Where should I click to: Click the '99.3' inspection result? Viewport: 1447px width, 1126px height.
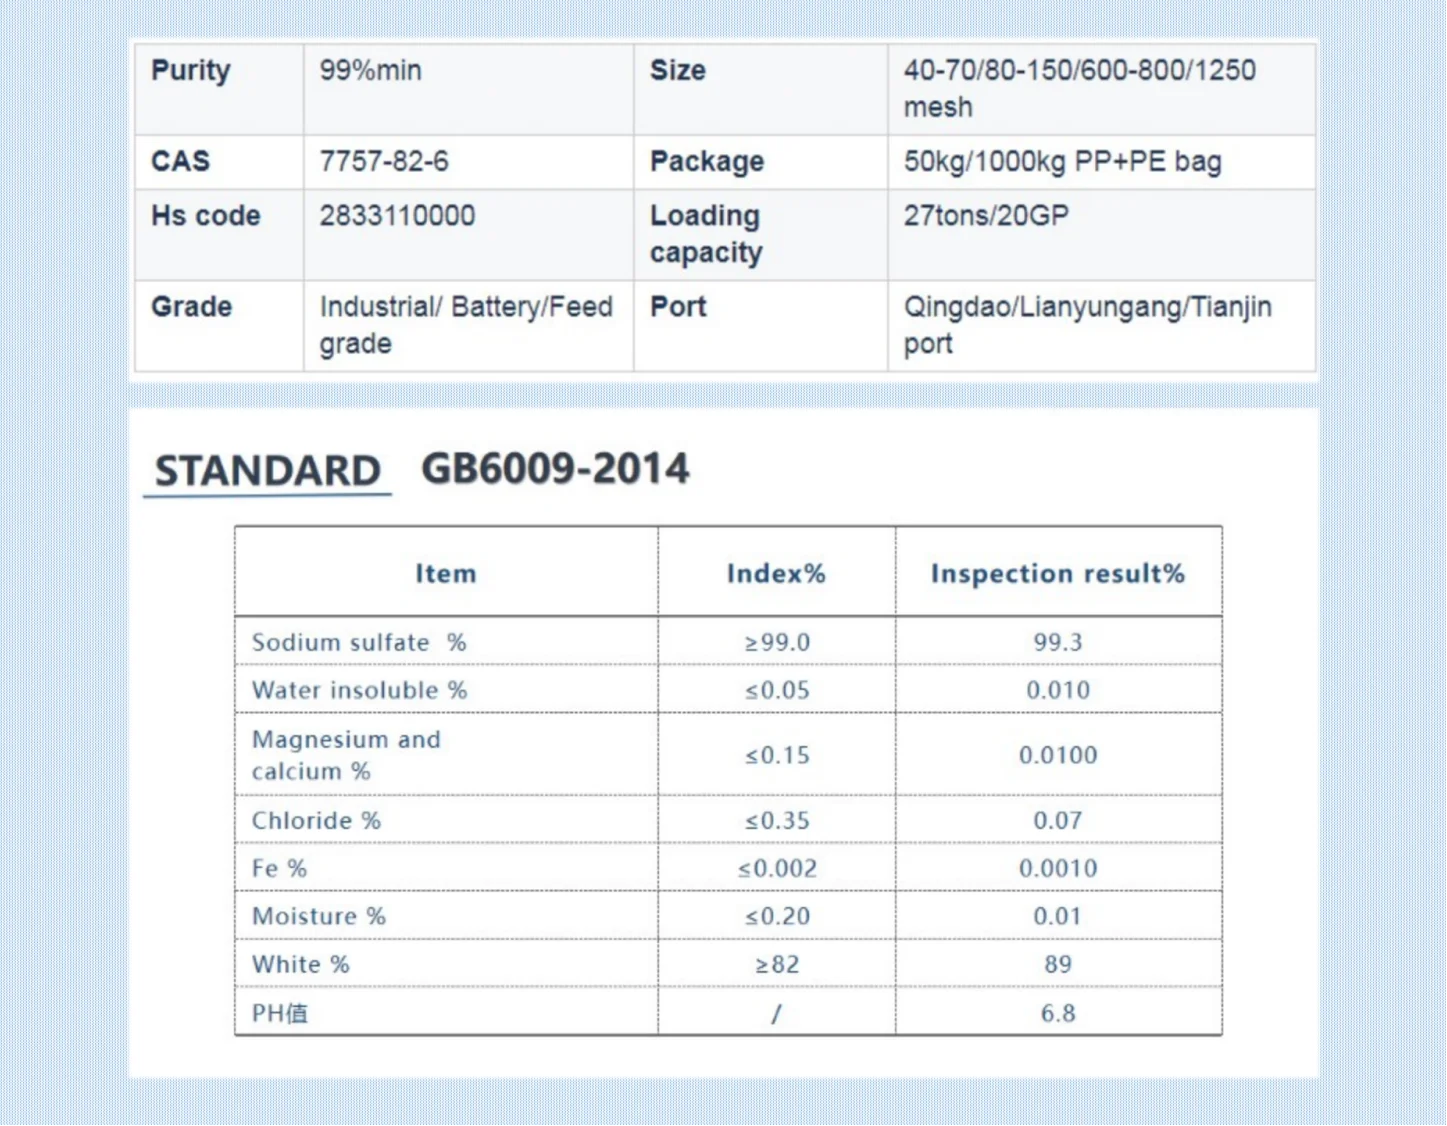coord(1058,642)
